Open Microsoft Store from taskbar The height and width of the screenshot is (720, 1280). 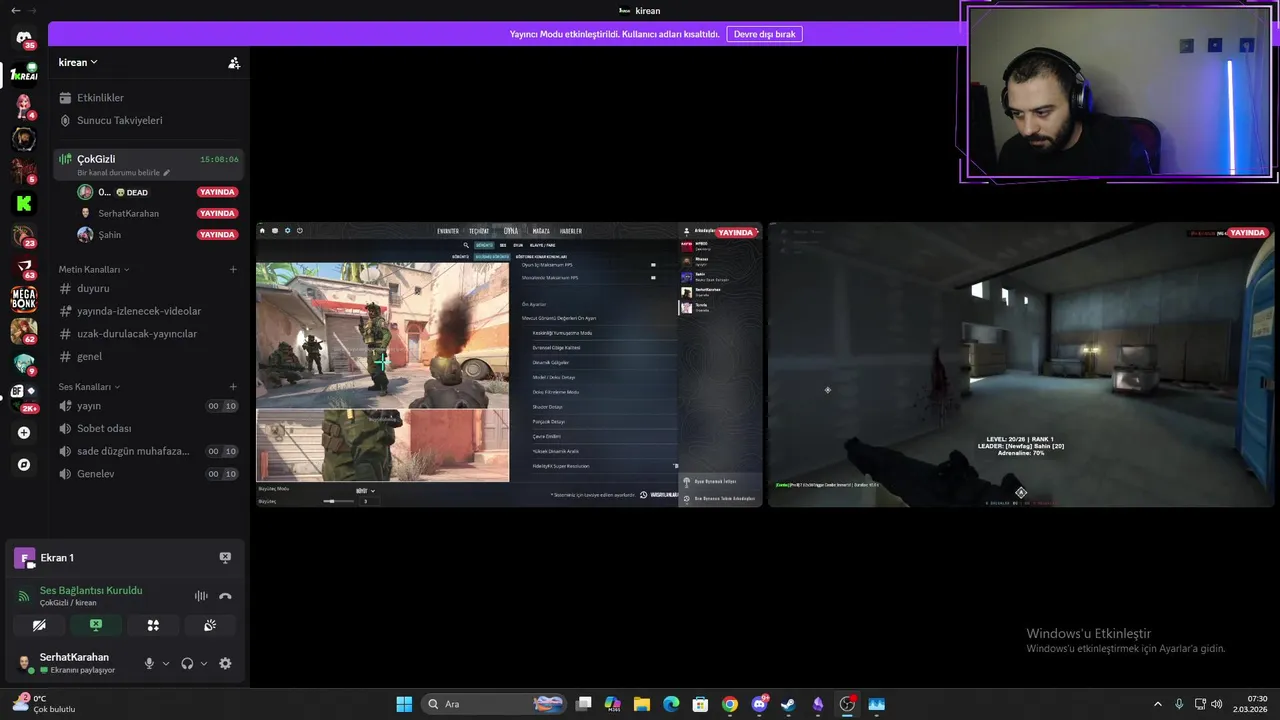[701, 704]
